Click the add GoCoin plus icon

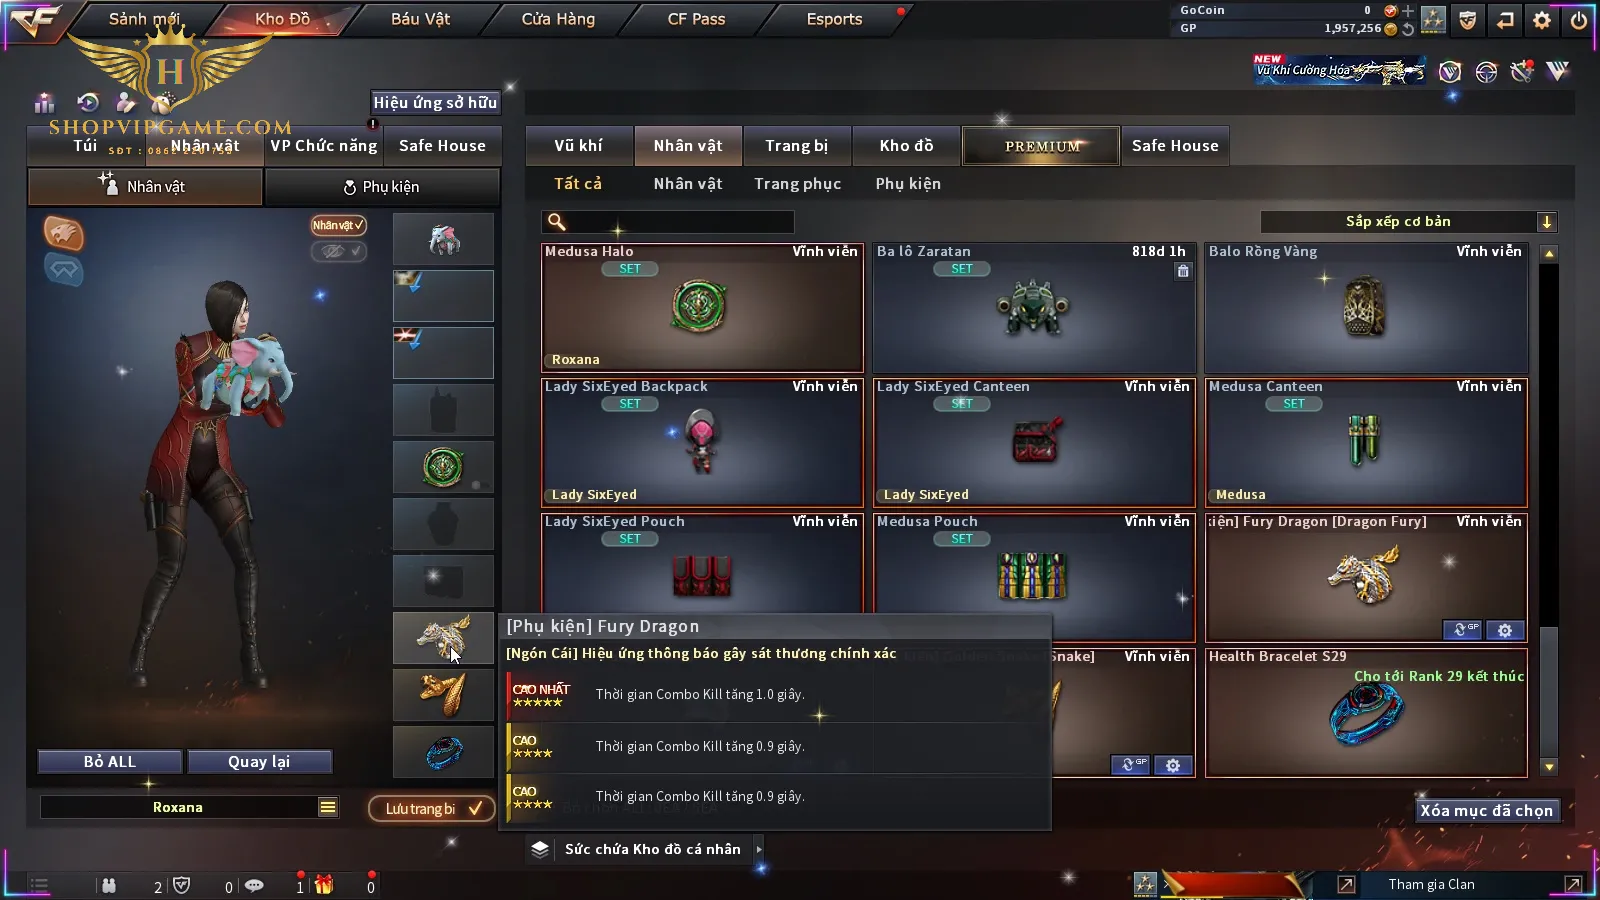click(1408, 11)
